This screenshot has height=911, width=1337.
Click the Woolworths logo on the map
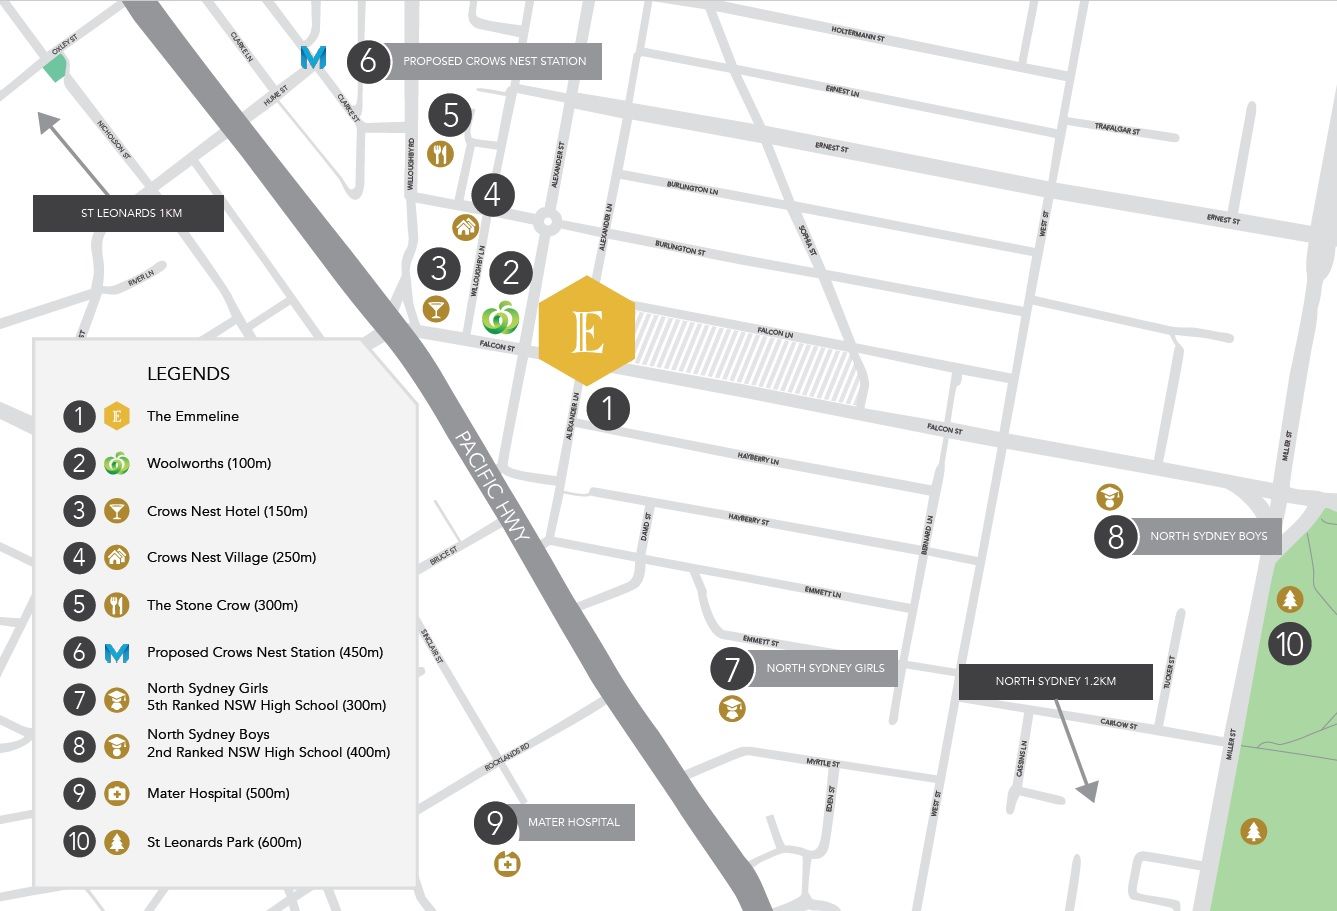tap(501, 317)
